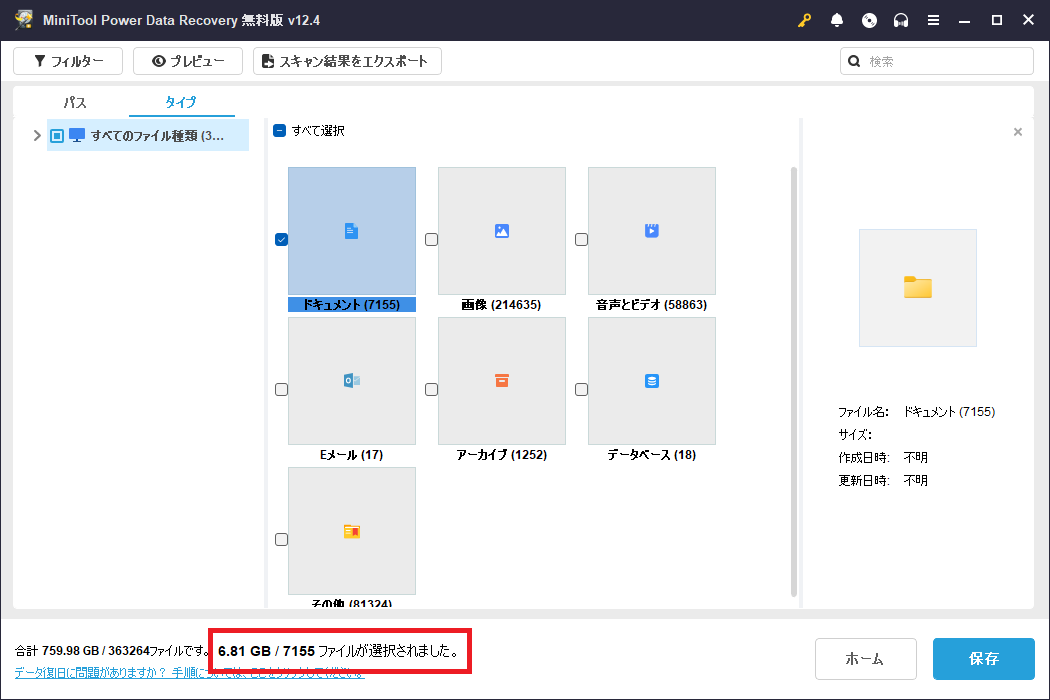The image size is (1050, 700).
Task: Click the ファイル名 value in preview panel
Action: point(949,412)
